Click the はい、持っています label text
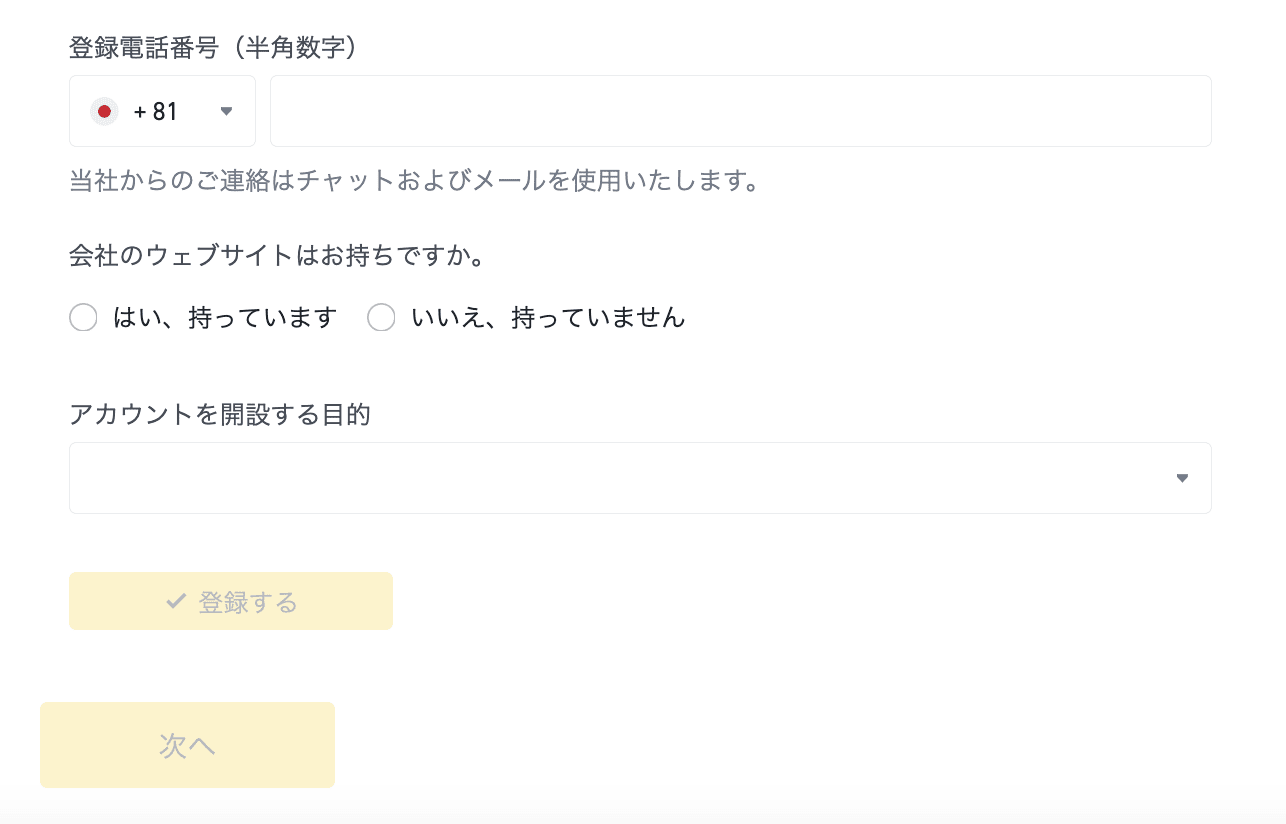 tap(225, 318)
